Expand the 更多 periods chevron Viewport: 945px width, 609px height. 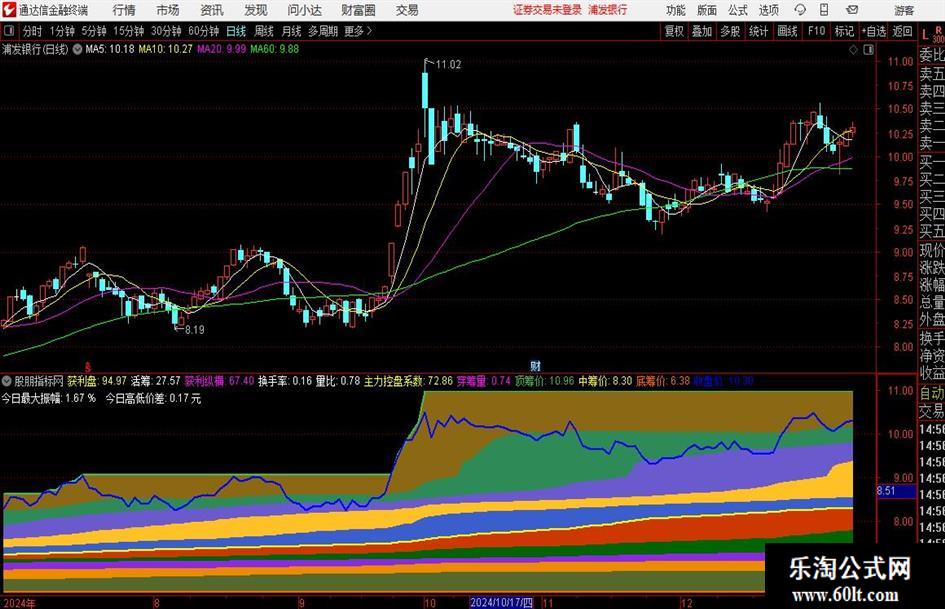(359, 31)
